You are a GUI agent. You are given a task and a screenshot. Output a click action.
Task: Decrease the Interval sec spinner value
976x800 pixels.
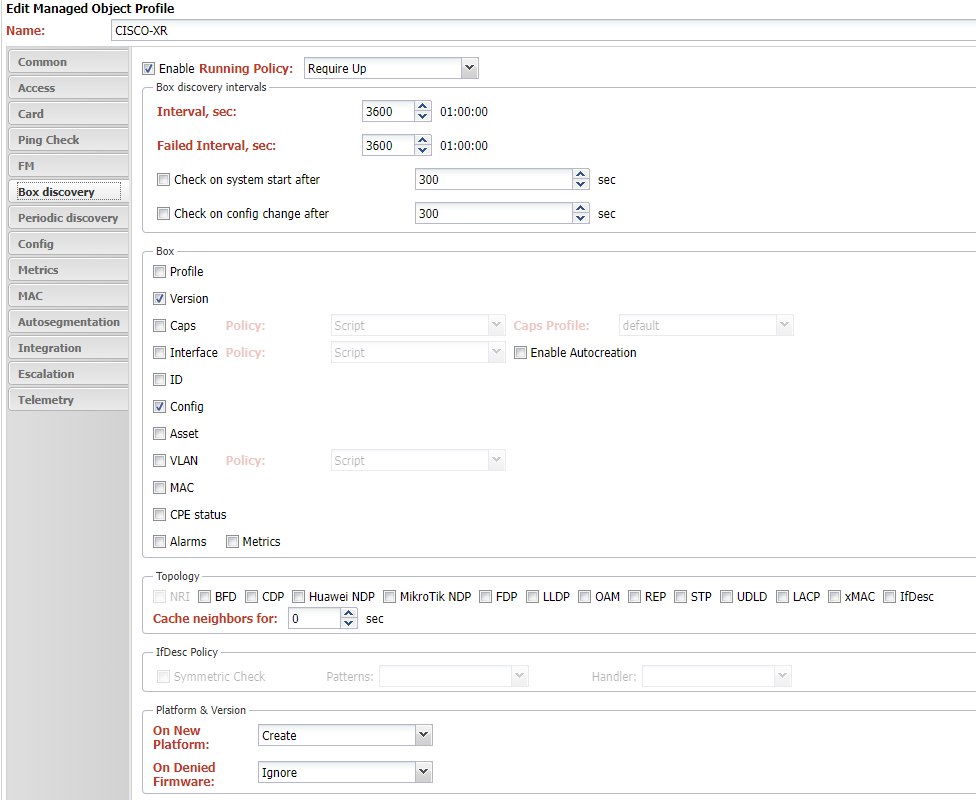(423, 116)
